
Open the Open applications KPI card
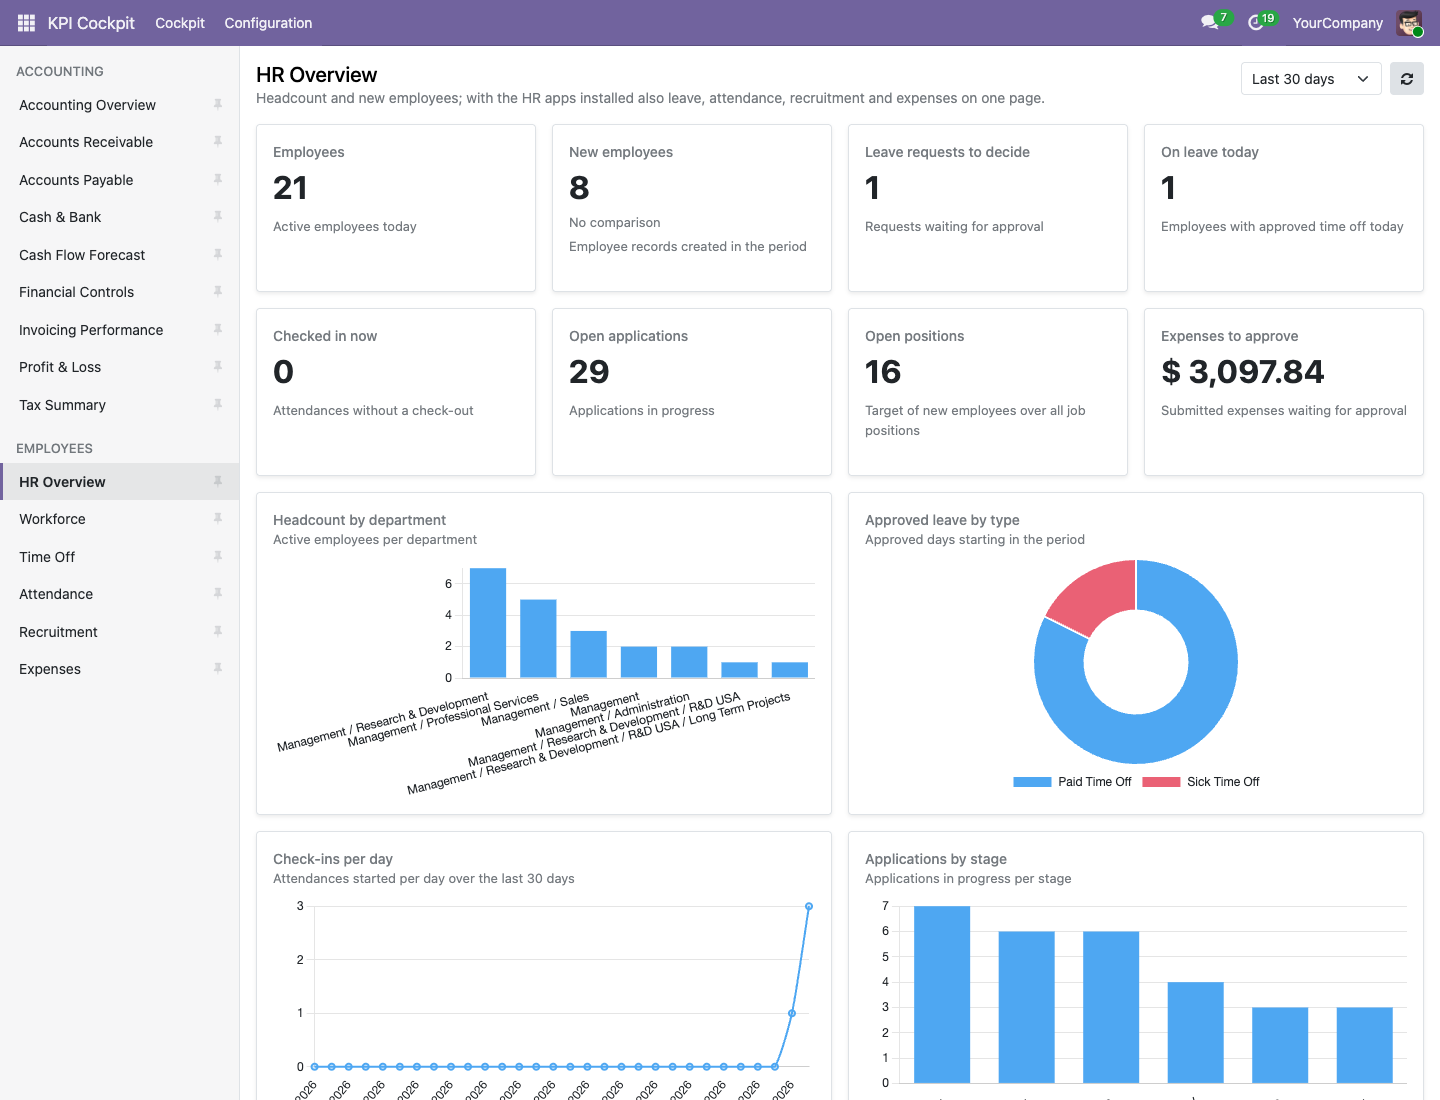click(692, 392)
